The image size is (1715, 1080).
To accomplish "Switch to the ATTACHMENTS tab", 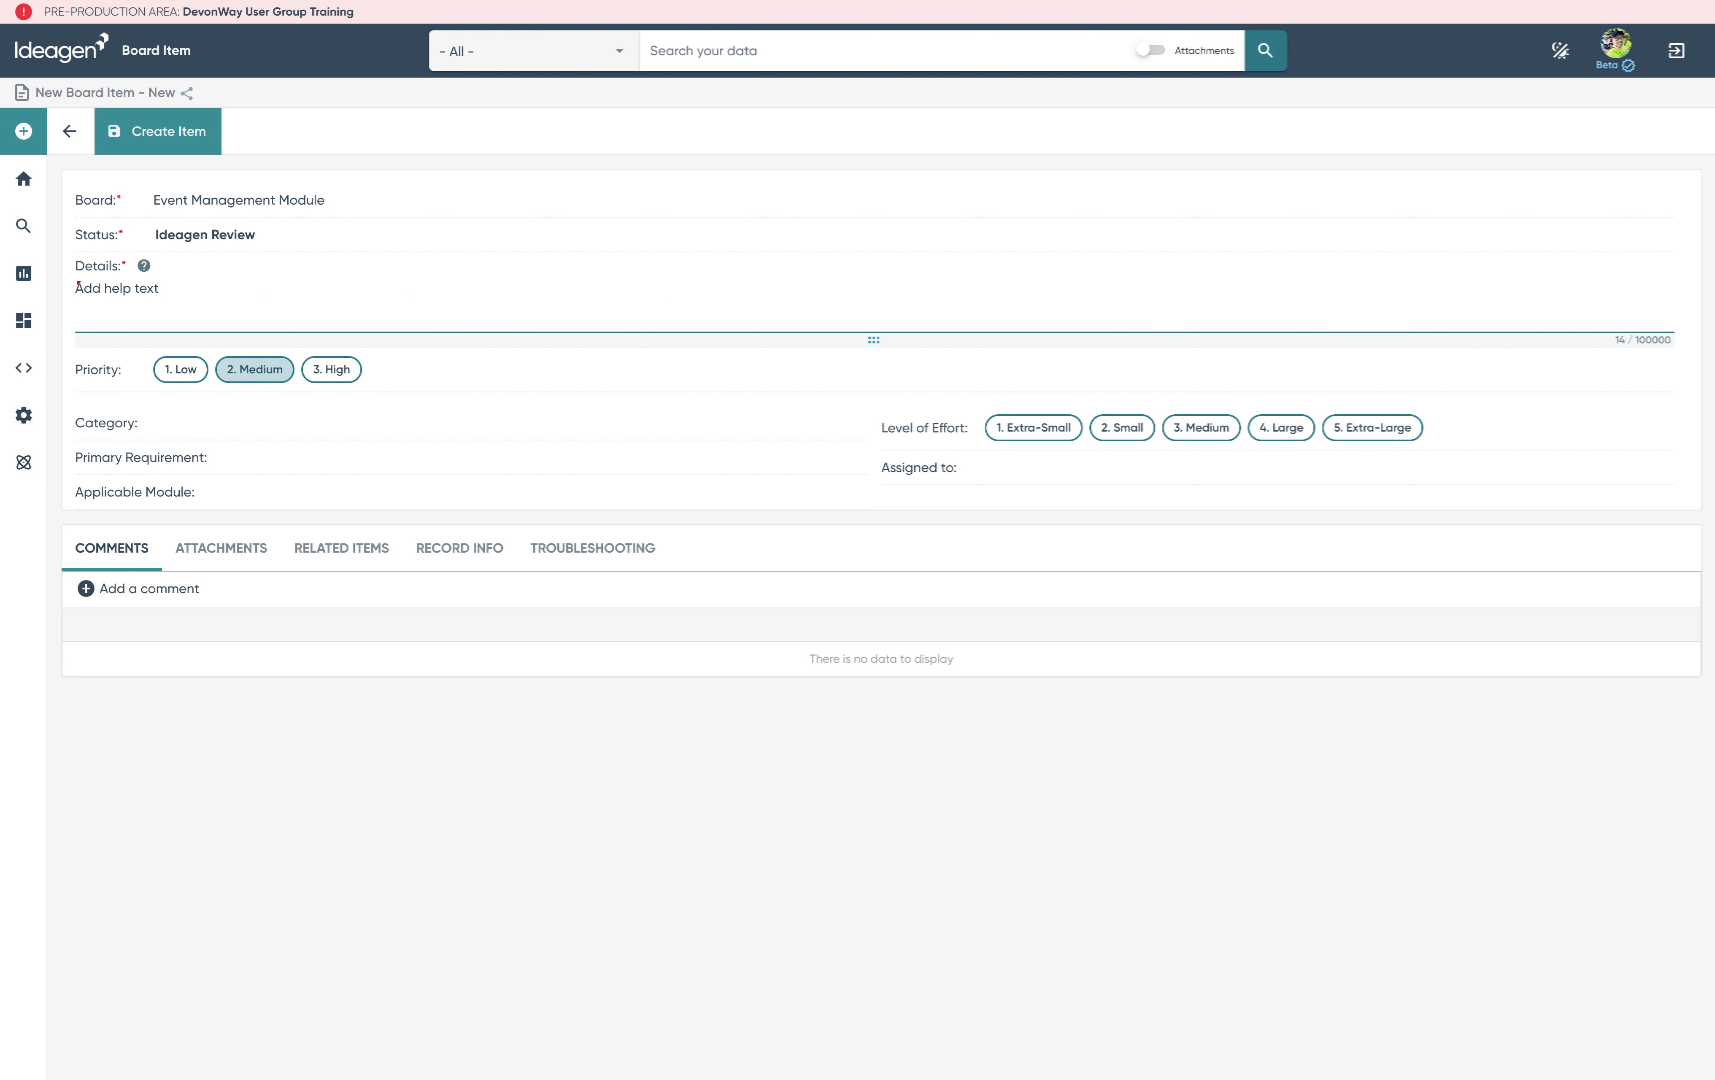I will click(221, 548).
